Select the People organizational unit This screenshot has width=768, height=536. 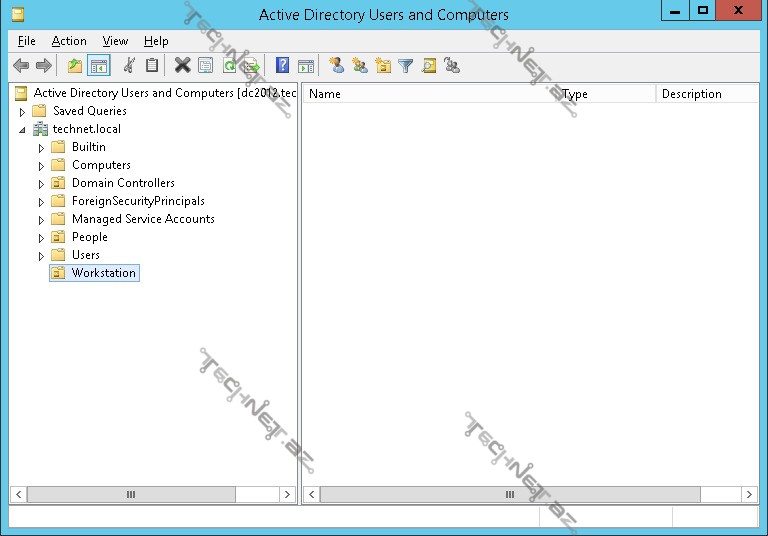[89, 237]
